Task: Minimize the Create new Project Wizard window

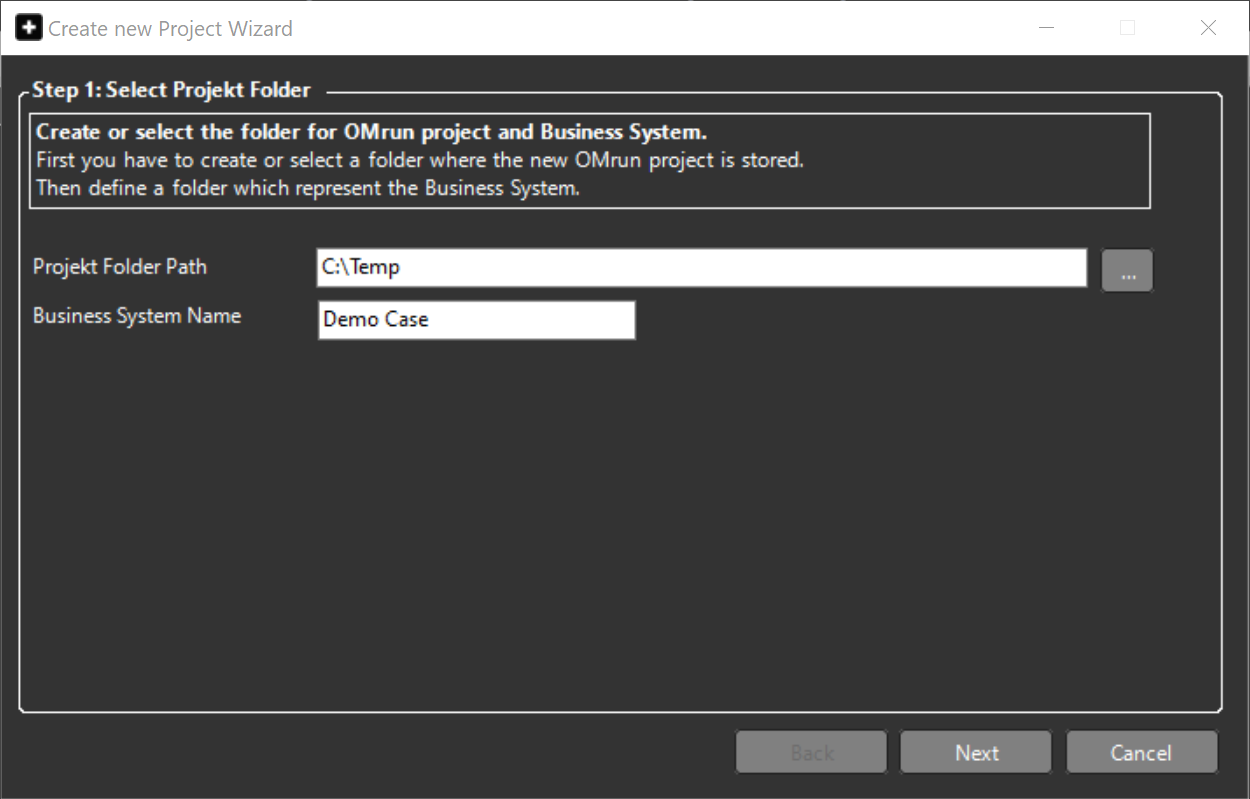Action: (1046, 27)
